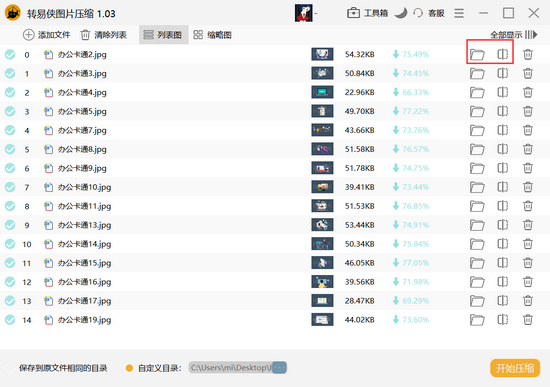This screenshot has height=387, width=550.
Task: Click the thumbnail of 办公卡通16.jpg
Action: pos(322,282)
